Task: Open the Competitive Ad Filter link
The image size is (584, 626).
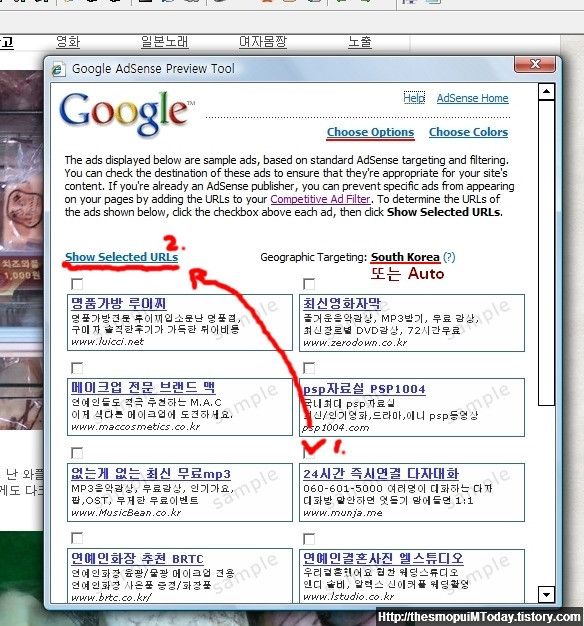Action: tap(321, 199)
